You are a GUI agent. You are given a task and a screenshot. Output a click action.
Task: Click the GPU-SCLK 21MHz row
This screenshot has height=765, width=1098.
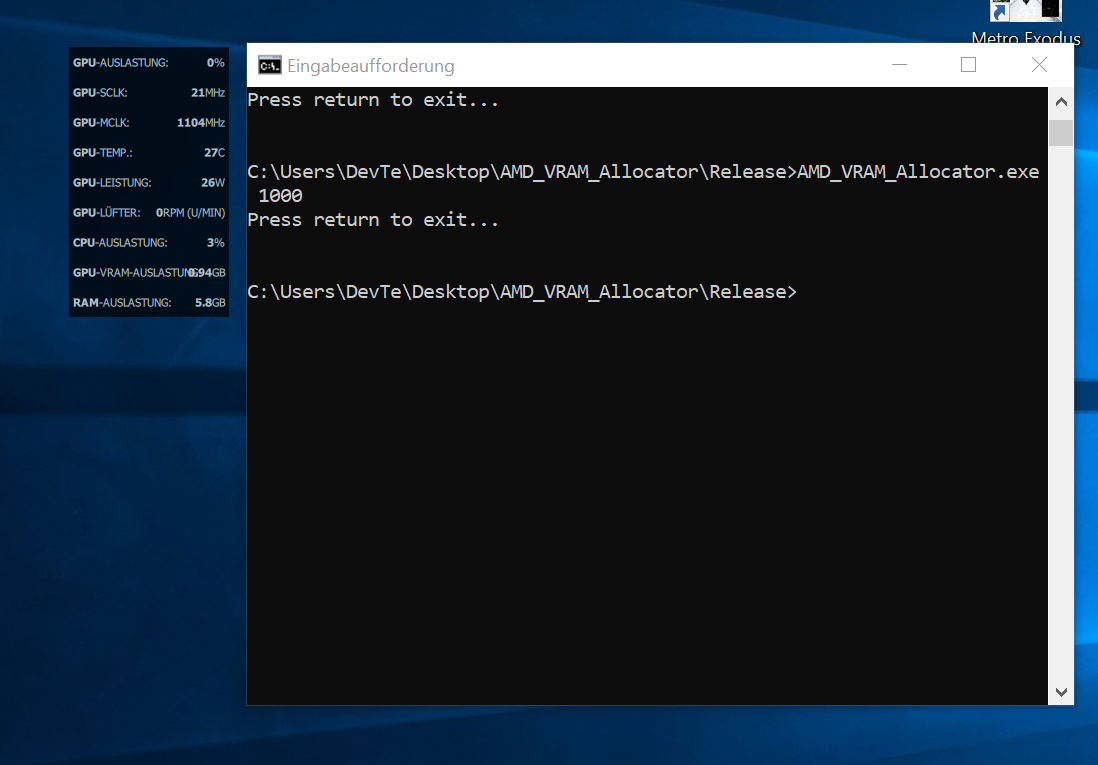tap(148, 92)
